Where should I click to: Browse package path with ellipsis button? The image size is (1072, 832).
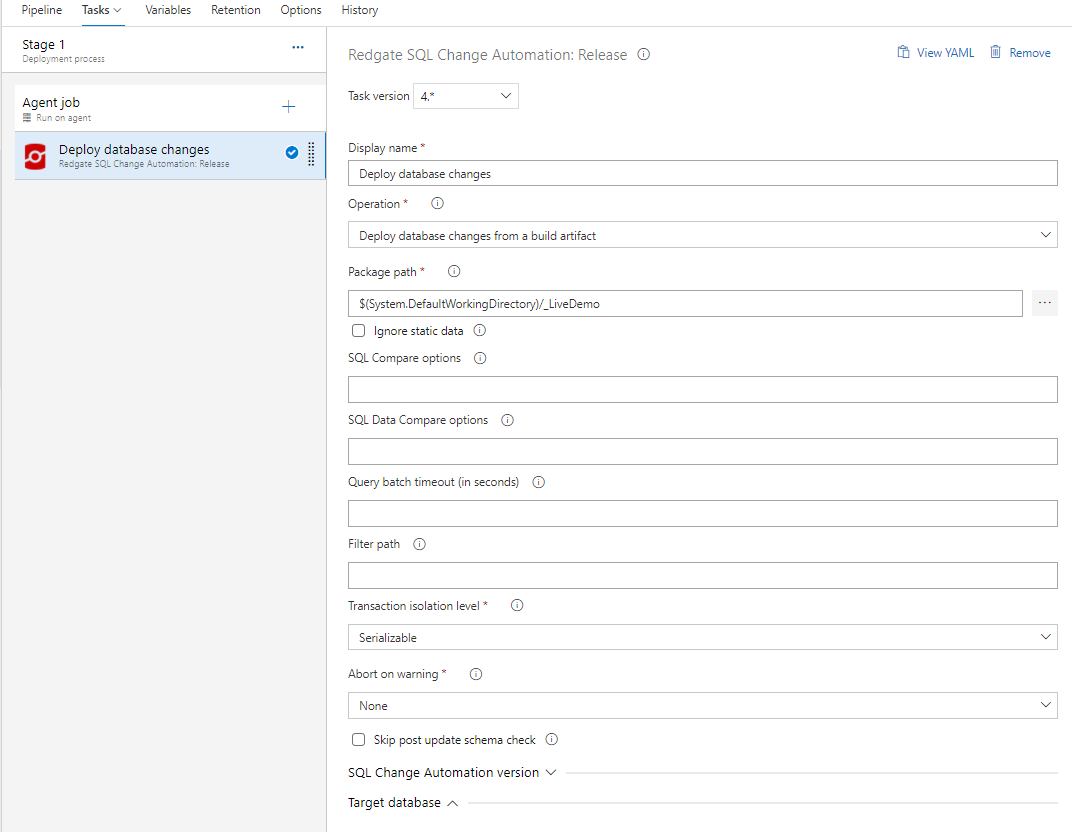pyautogui.click(x=1045, y=303)
